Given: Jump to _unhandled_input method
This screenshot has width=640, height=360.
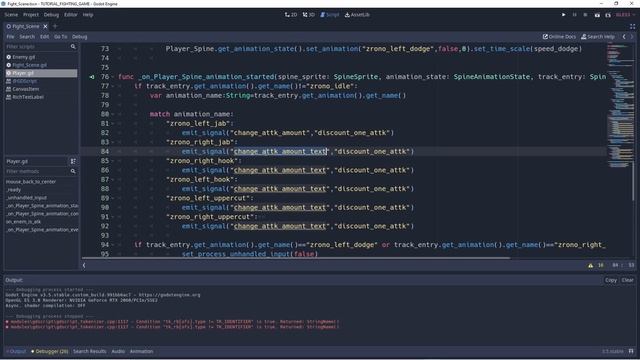Looking at the screenshot, I should coord(41,198).
